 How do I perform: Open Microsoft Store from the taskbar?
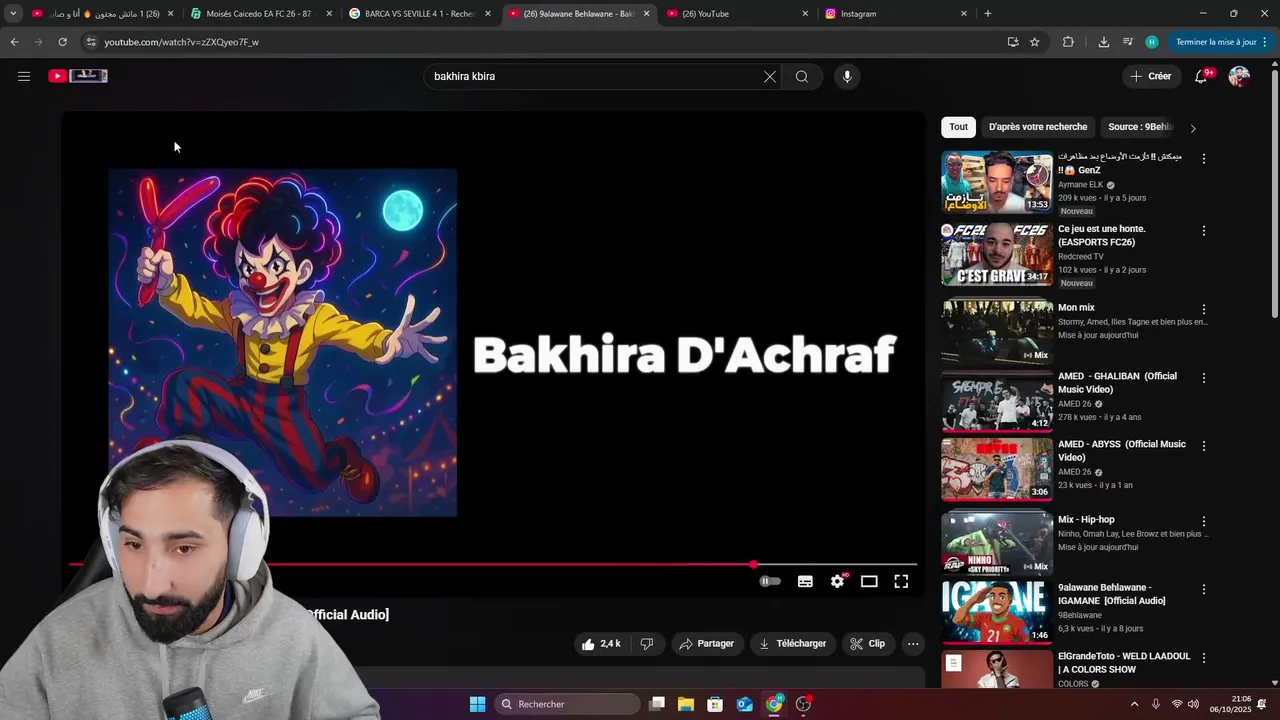pos(715,704)
